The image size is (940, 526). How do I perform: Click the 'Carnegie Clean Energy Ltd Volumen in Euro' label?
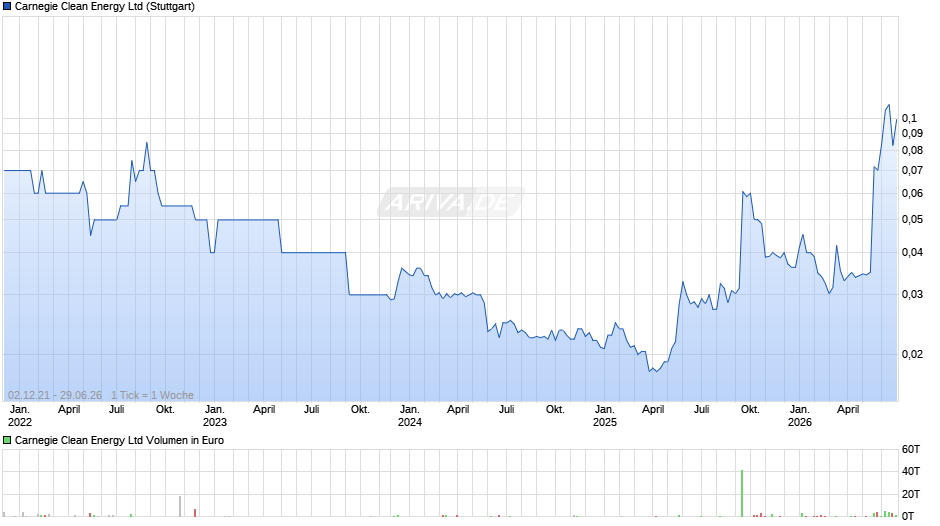(119, 440)
